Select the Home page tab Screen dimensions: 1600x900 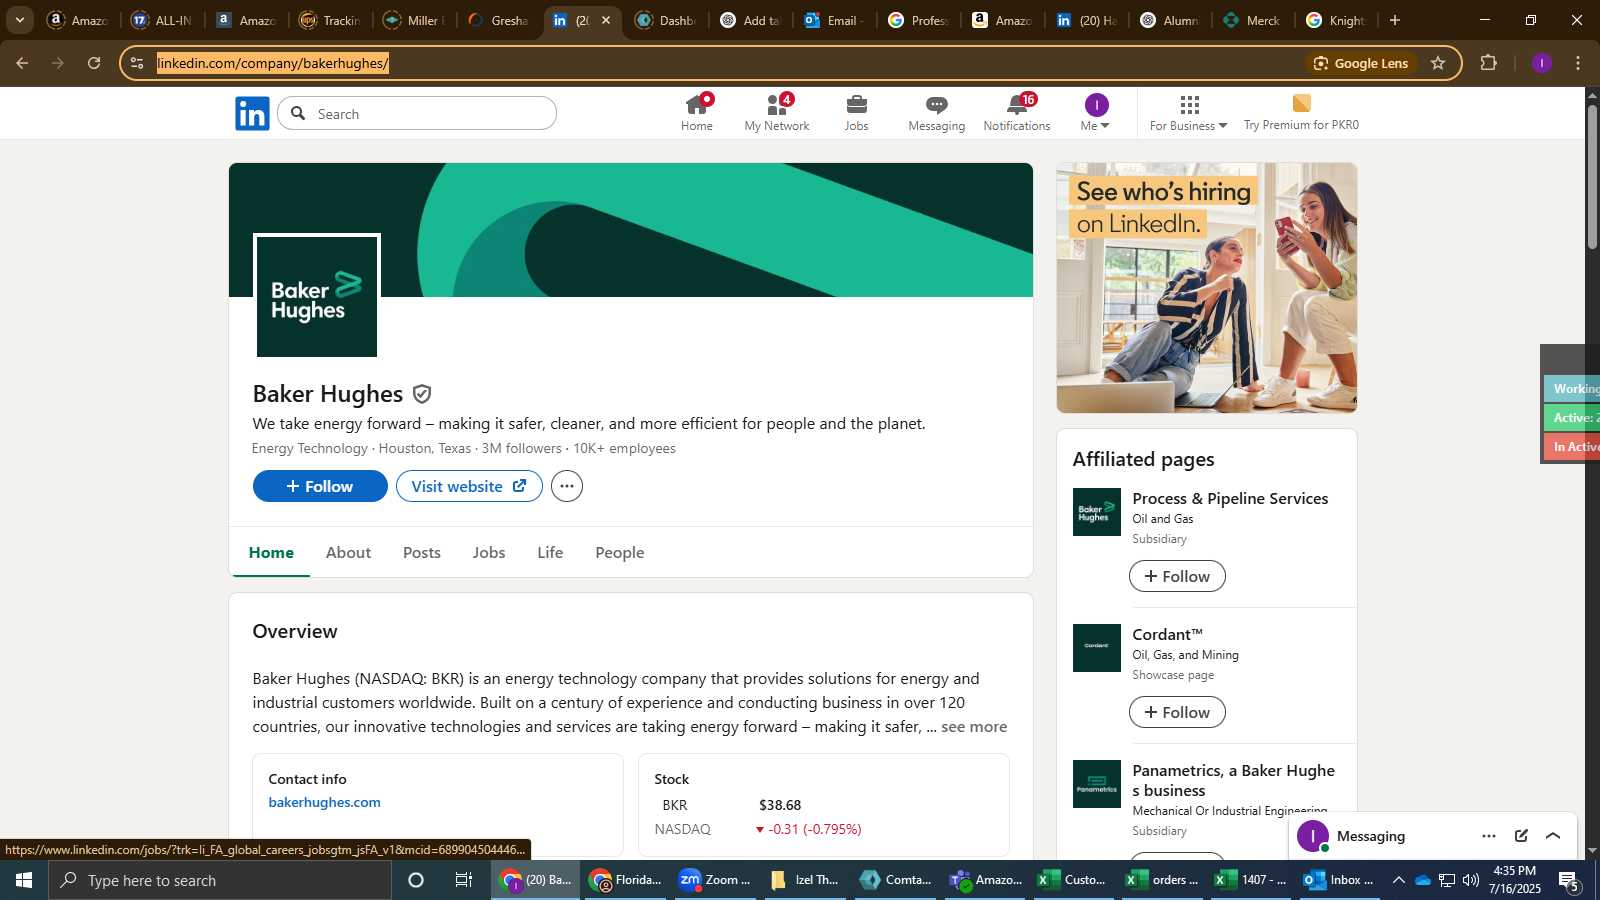pos(271,552)
